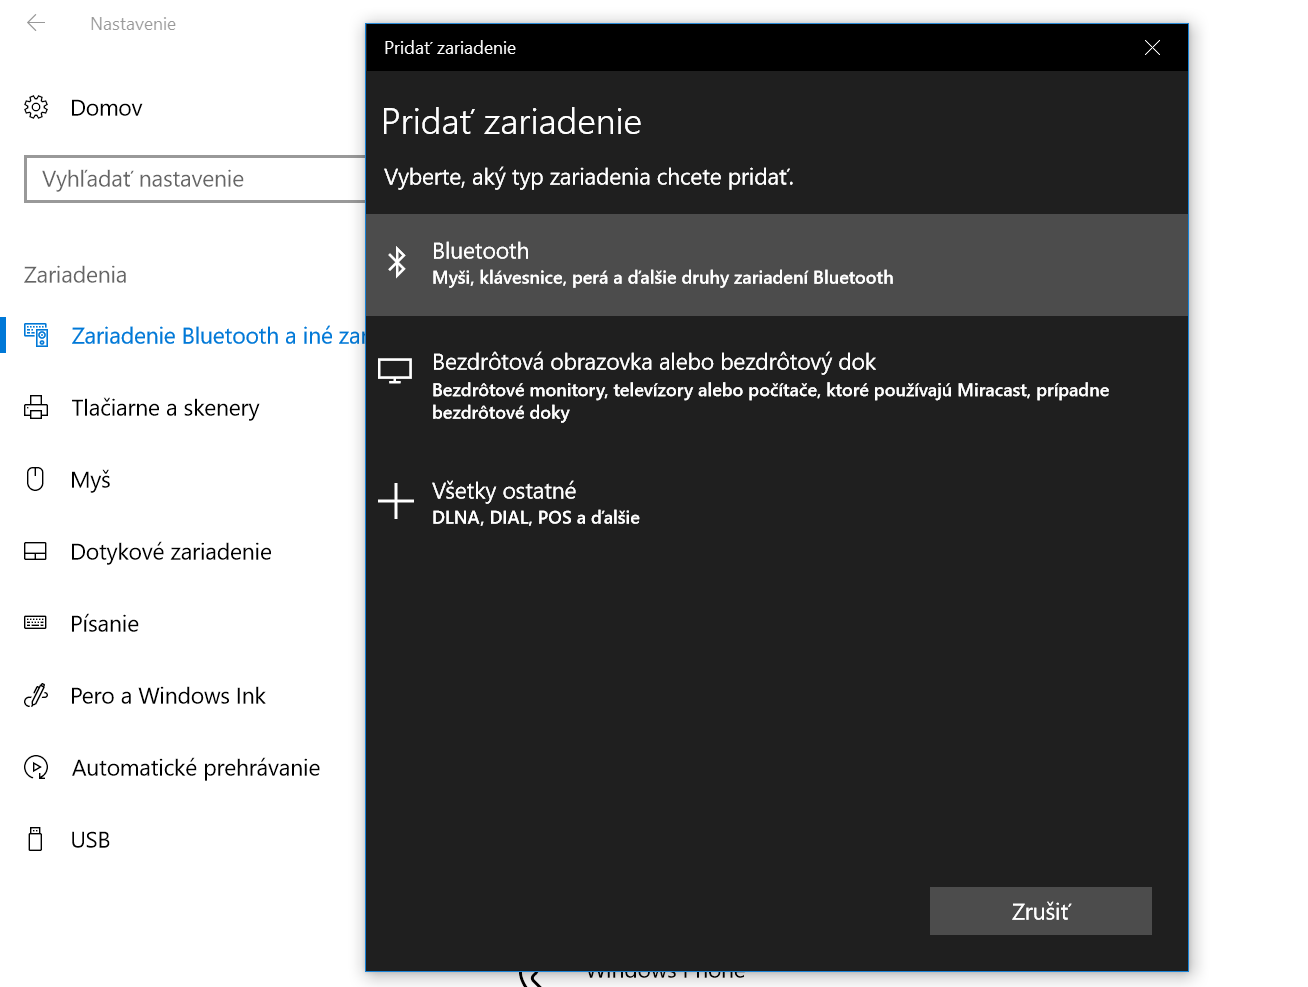Click the Bluetooth devices sidebar icon
This screenshot has height=987, width=1308.
(x=36, y=335)
